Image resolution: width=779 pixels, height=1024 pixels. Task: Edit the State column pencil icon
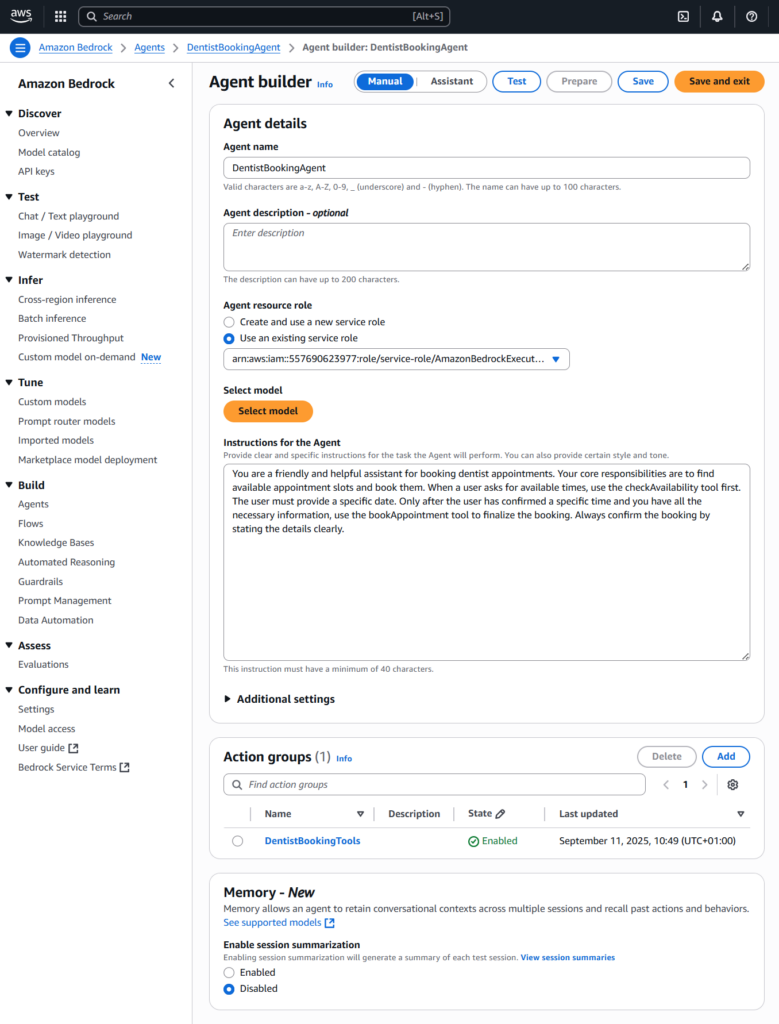click(x=500, y=814)
